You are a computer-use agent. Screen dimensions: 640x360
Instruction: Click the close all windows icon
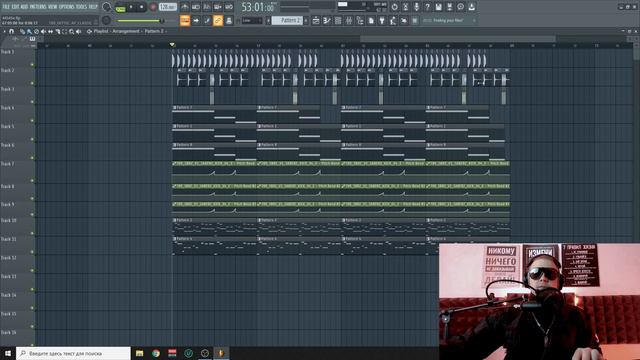(404, 20)
